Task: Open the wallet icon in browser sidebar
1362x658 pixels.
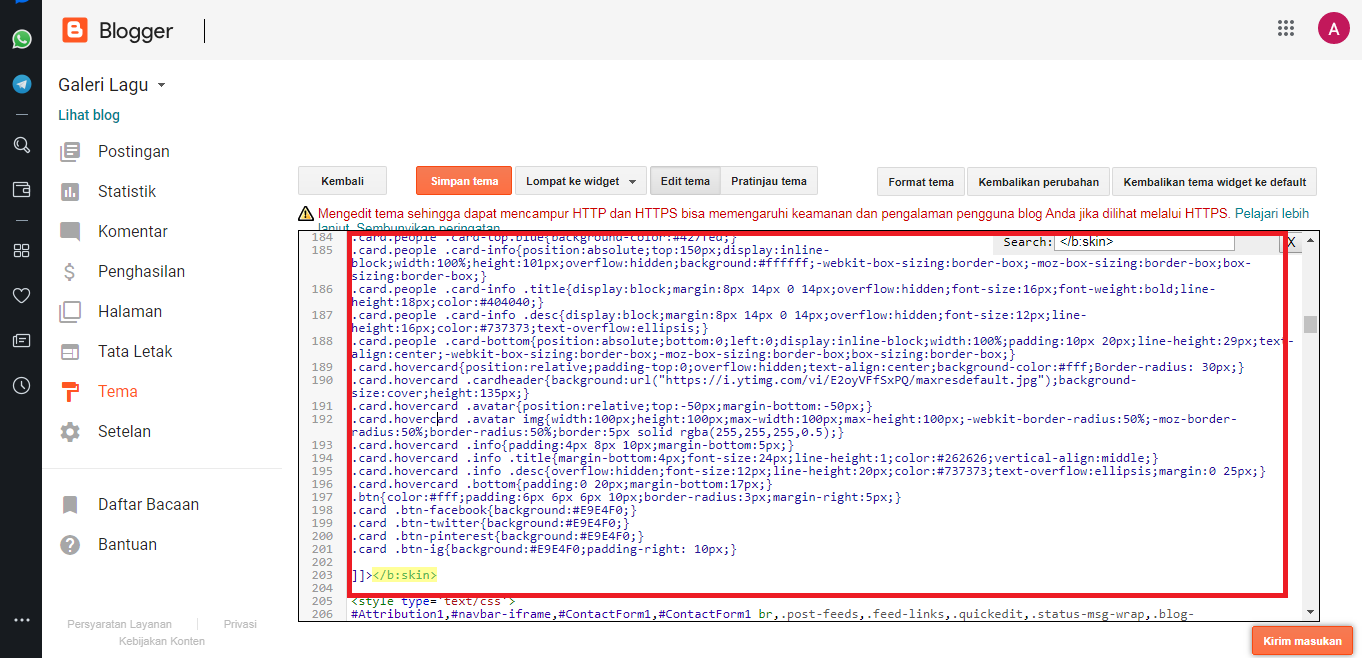Action: (x=21, y=189)
